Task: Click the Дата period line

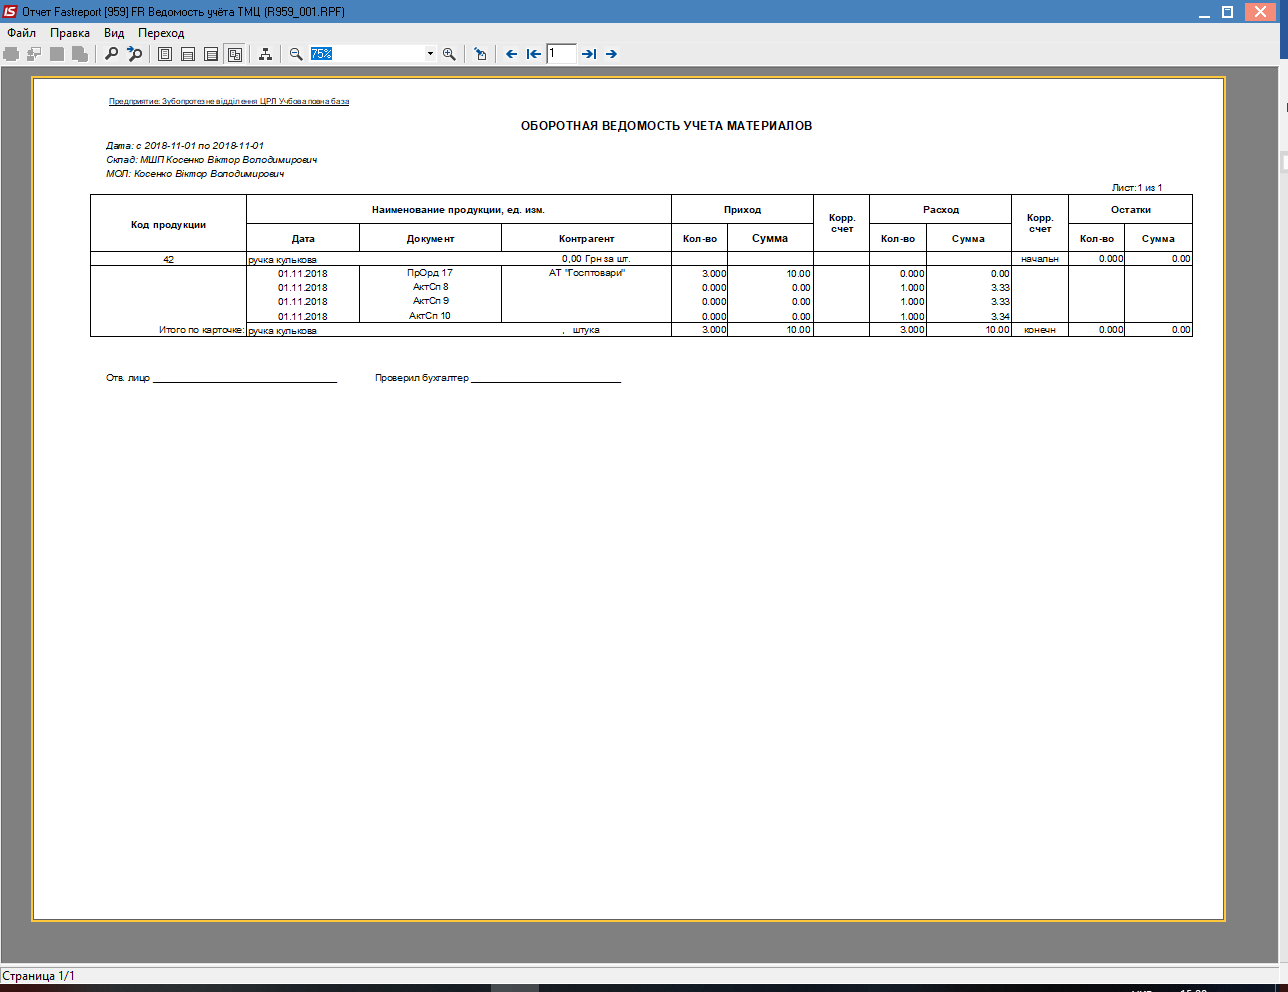Action: pos(185,146)
